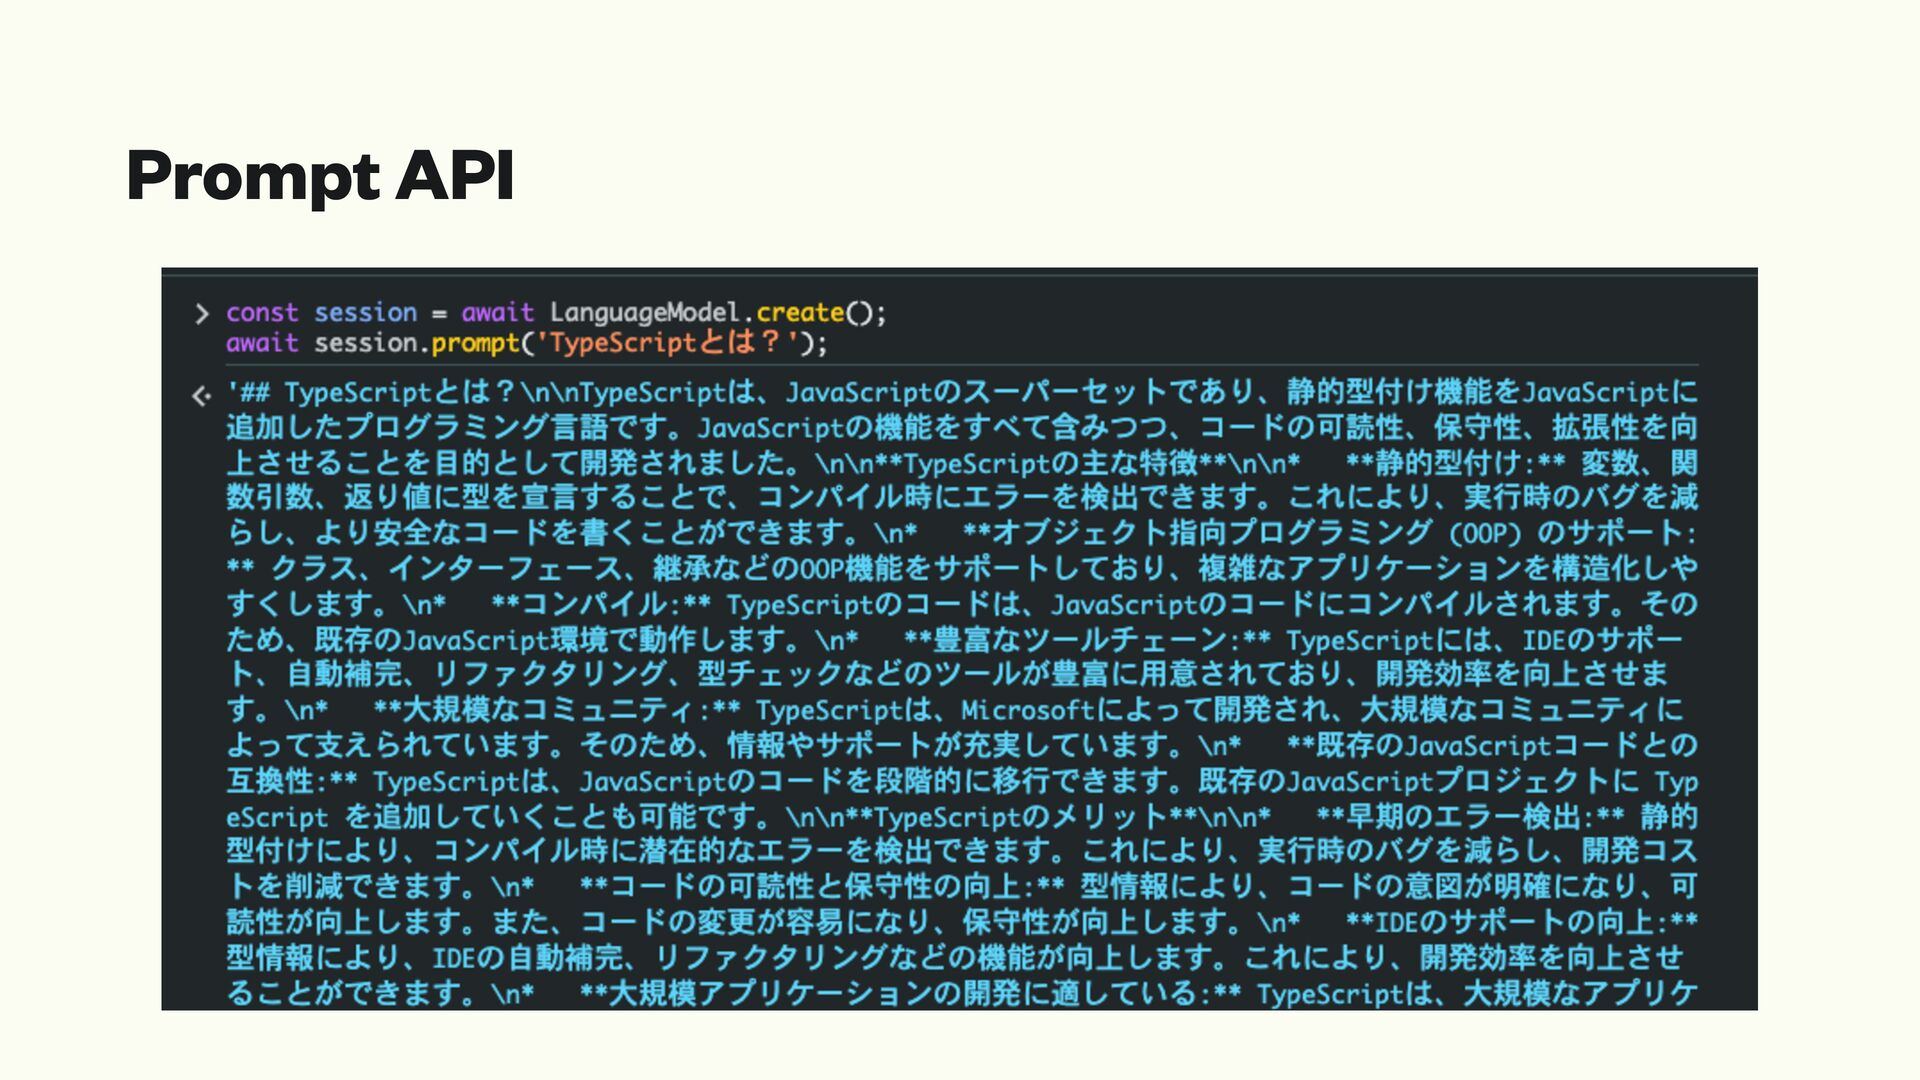Click the 'TypeScriptとは？' string argument
The height and width of the screenshot is (1080, 1920).
[667, 344]
